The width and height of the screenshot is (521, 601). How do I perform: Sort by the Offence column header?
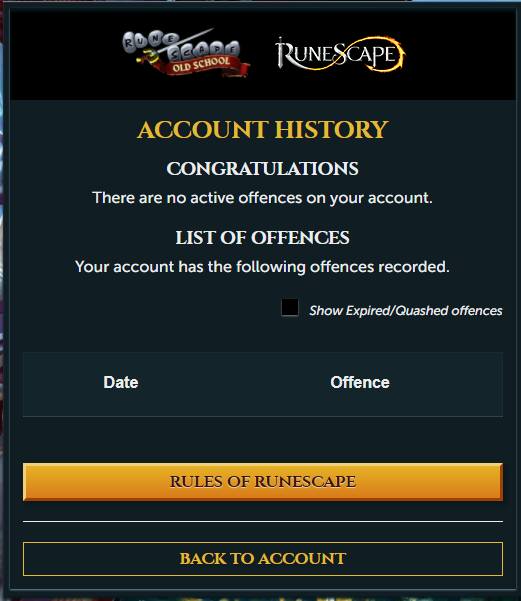click(x=360, y=382)
